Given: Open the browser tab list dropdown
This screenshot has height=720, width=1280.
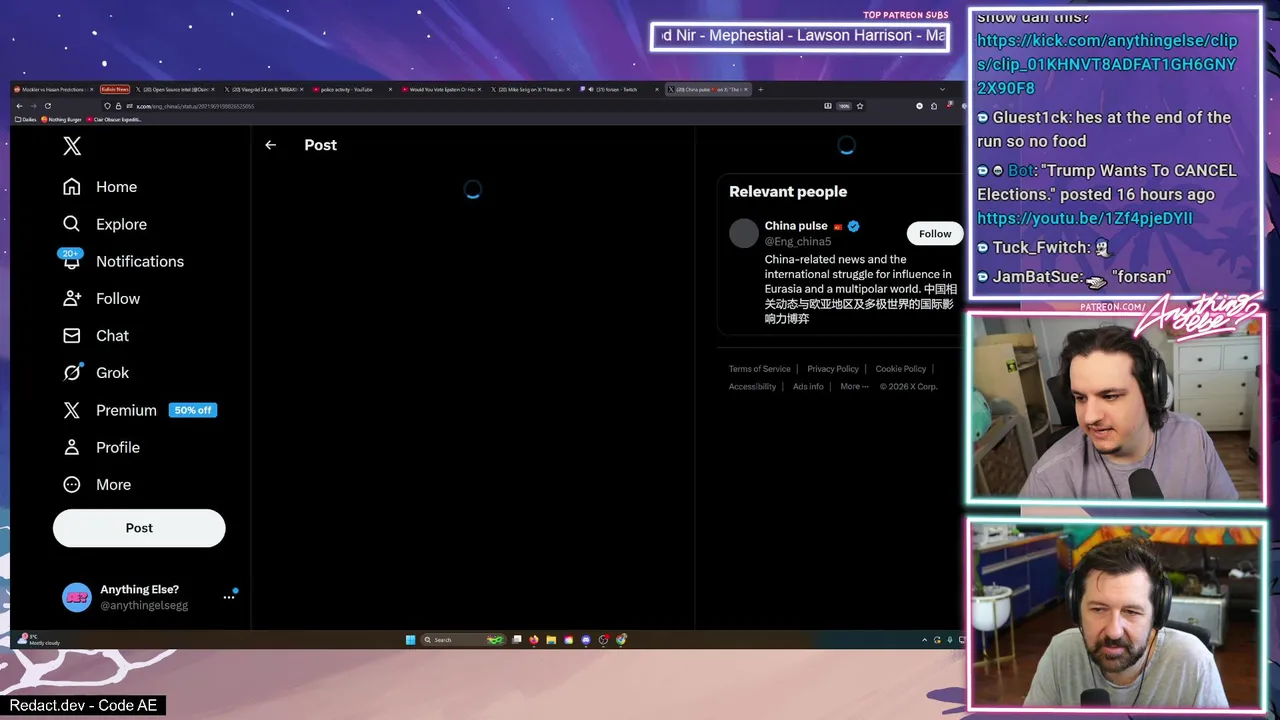Looking at the screenshot, I should 942,89.
